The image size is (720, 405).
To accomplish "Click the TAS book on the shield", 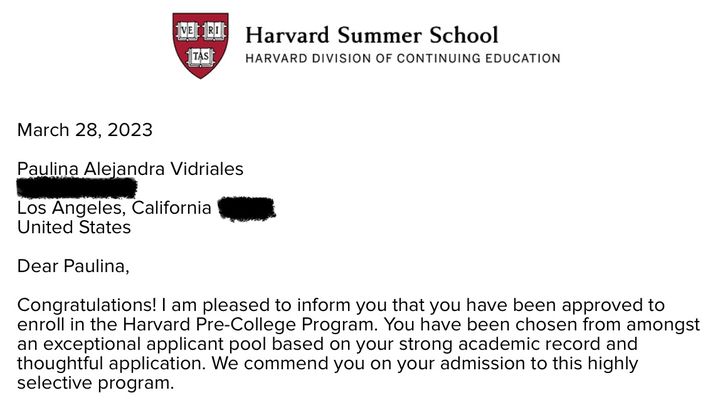I will [201, 56].
